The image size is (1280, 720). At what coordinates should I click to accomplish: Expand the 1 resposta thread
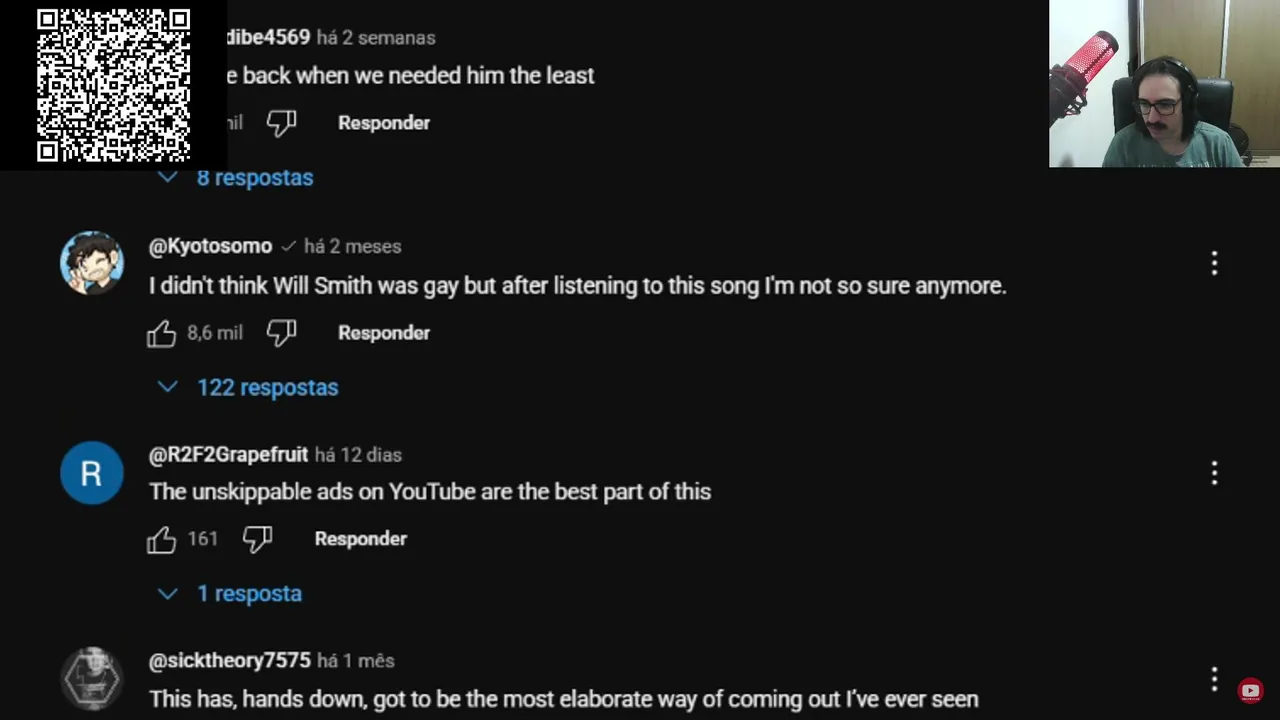(230, 594)
